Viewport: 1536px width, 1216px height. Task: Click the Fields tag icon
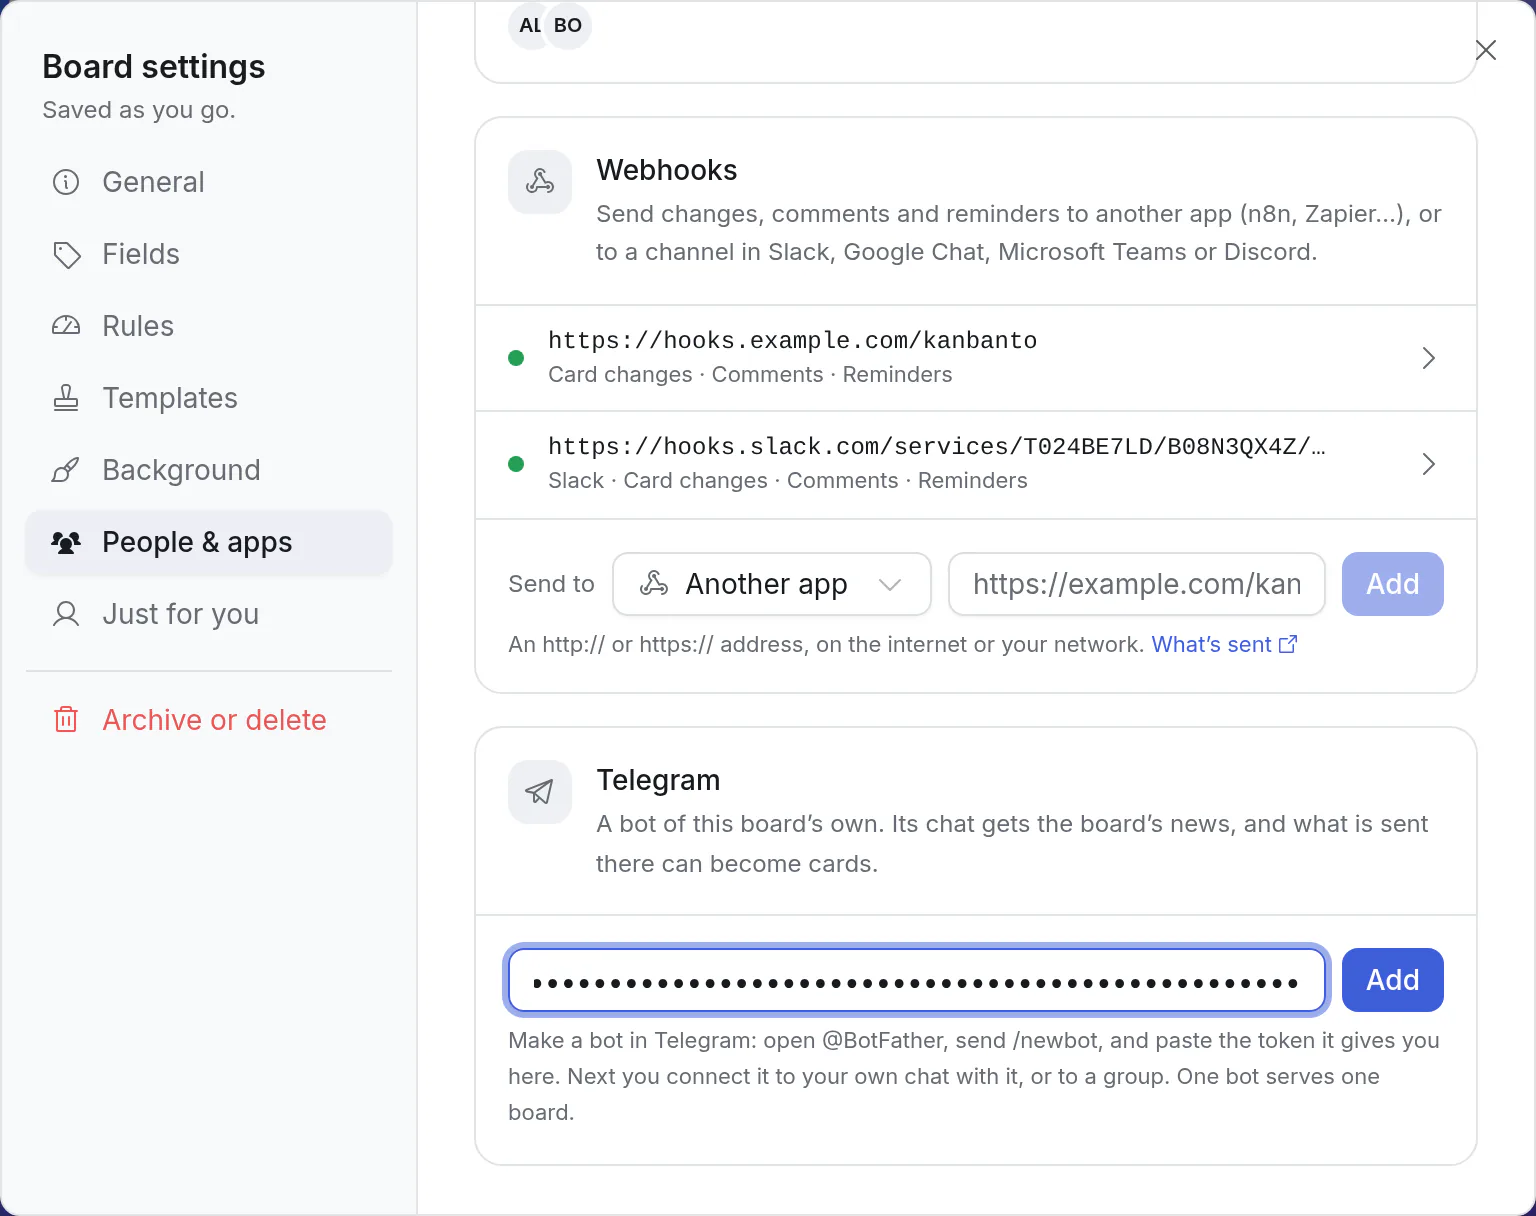click(x=66, y=254)
